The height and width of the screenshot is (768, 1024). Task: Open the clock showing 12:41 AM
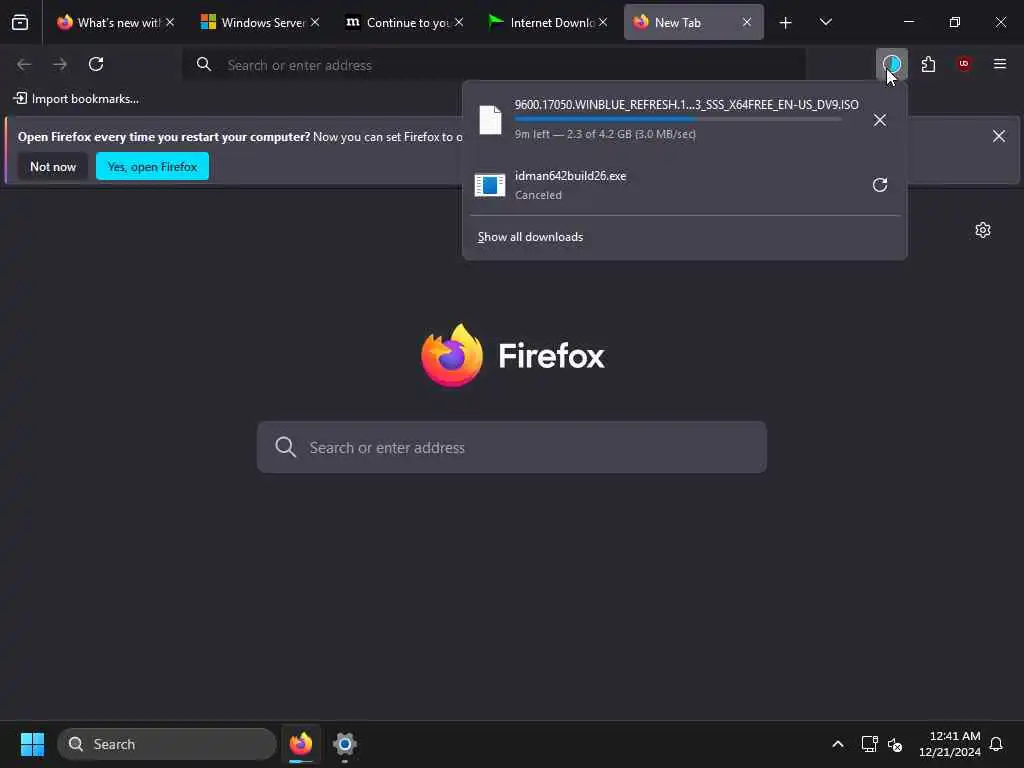(950, 744)
